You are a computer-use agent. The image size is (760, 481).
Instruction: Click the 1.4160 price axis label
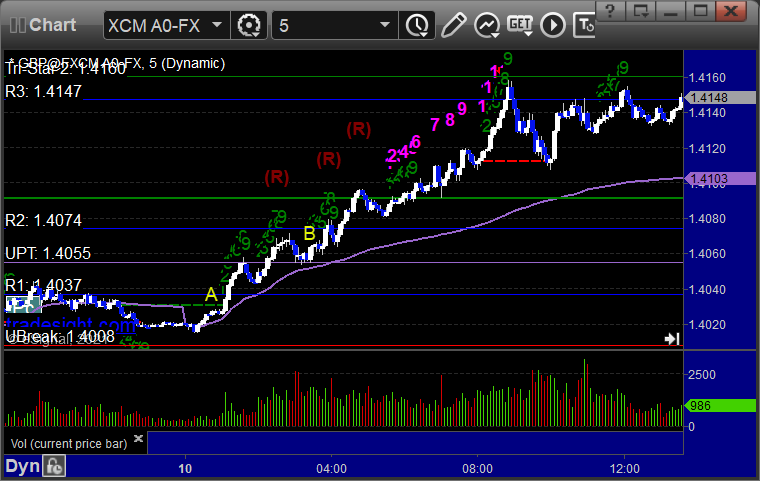coord(707,78)
